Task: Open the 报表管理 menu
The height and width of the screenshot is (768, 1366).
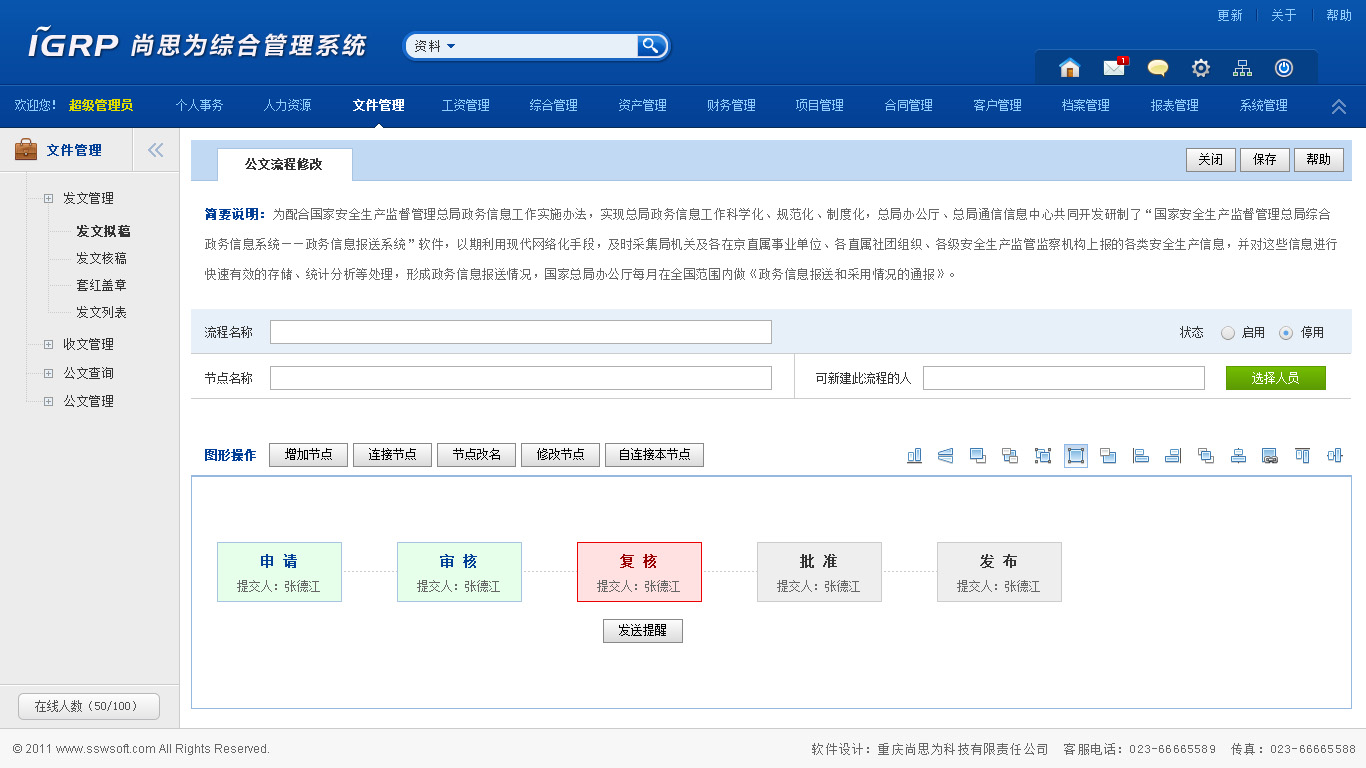Action: pos(1174,105)
